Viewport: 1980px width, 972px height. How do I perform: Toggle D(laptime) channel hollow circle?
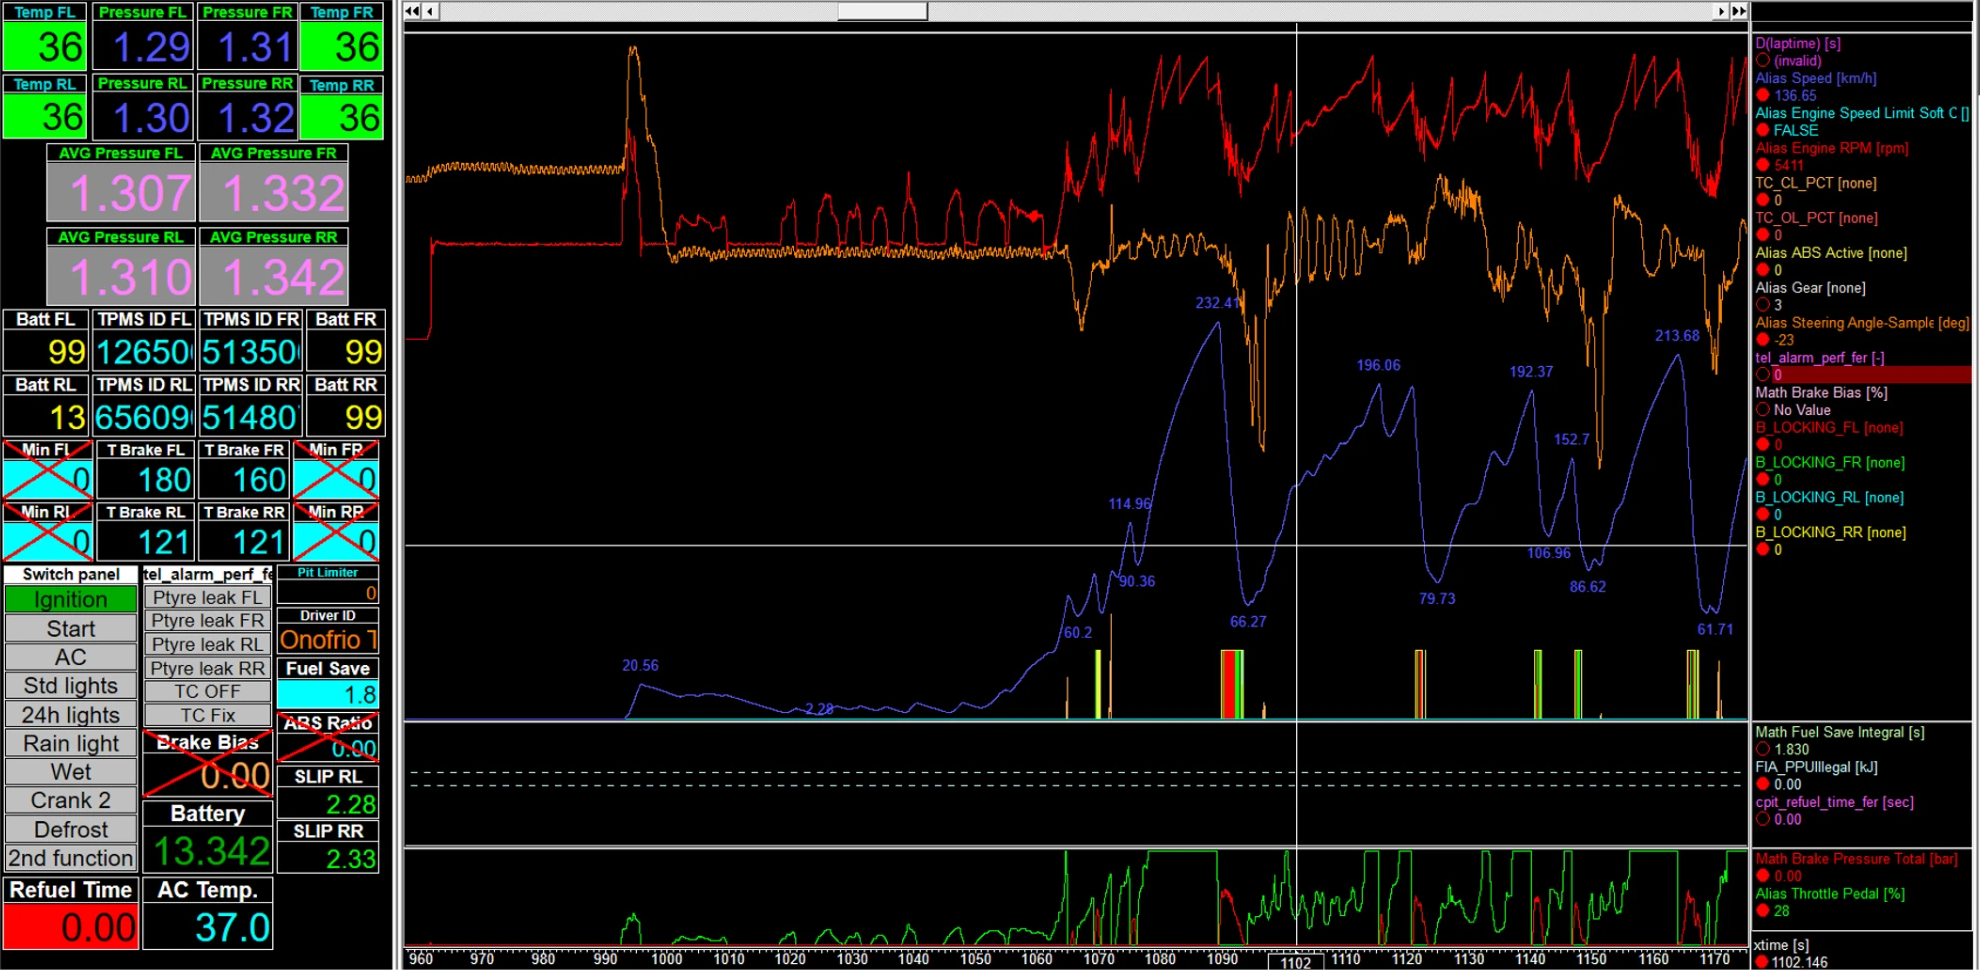click(1763, 60)
